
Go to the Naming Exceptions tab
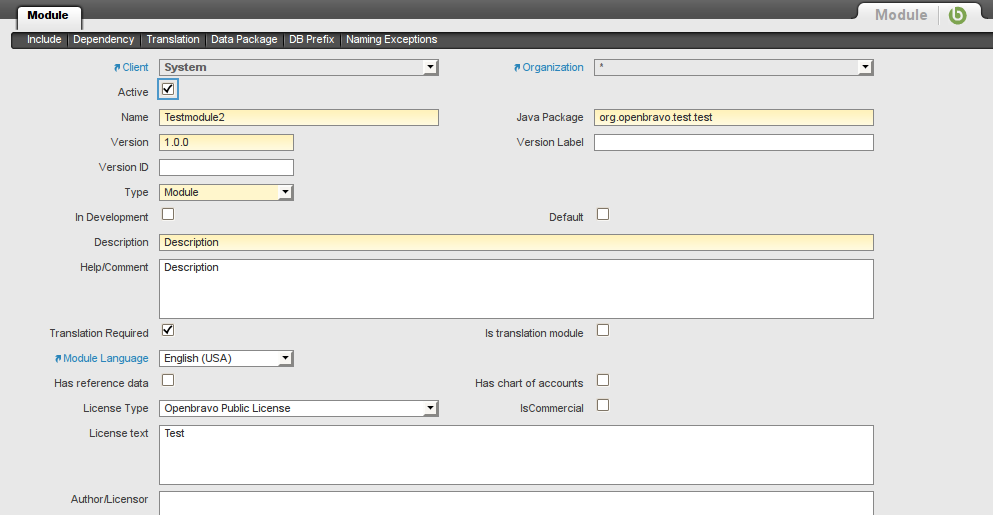[391, 40]
